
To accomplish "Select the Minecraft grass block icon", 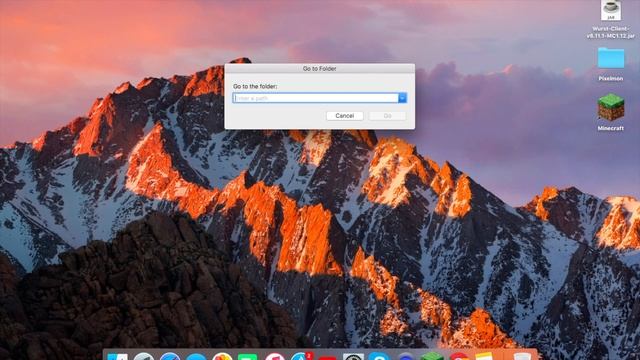I will [x=611, y=107].
